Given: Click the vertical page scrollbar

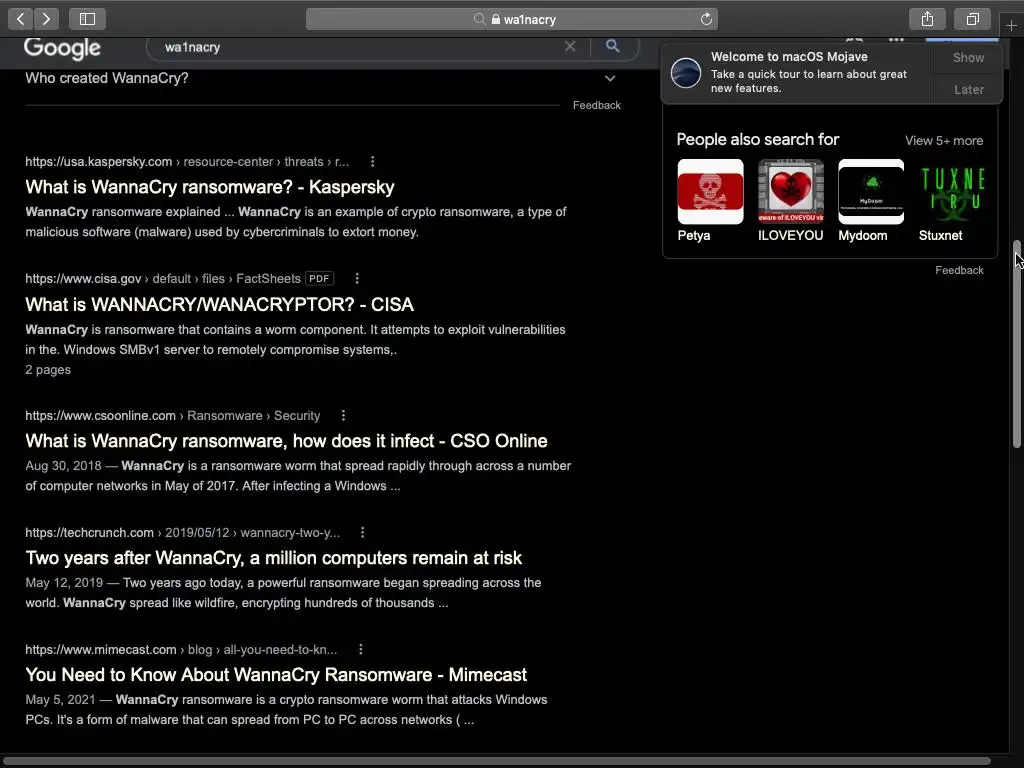Looking at the screenshot, I should (1017, 344).
